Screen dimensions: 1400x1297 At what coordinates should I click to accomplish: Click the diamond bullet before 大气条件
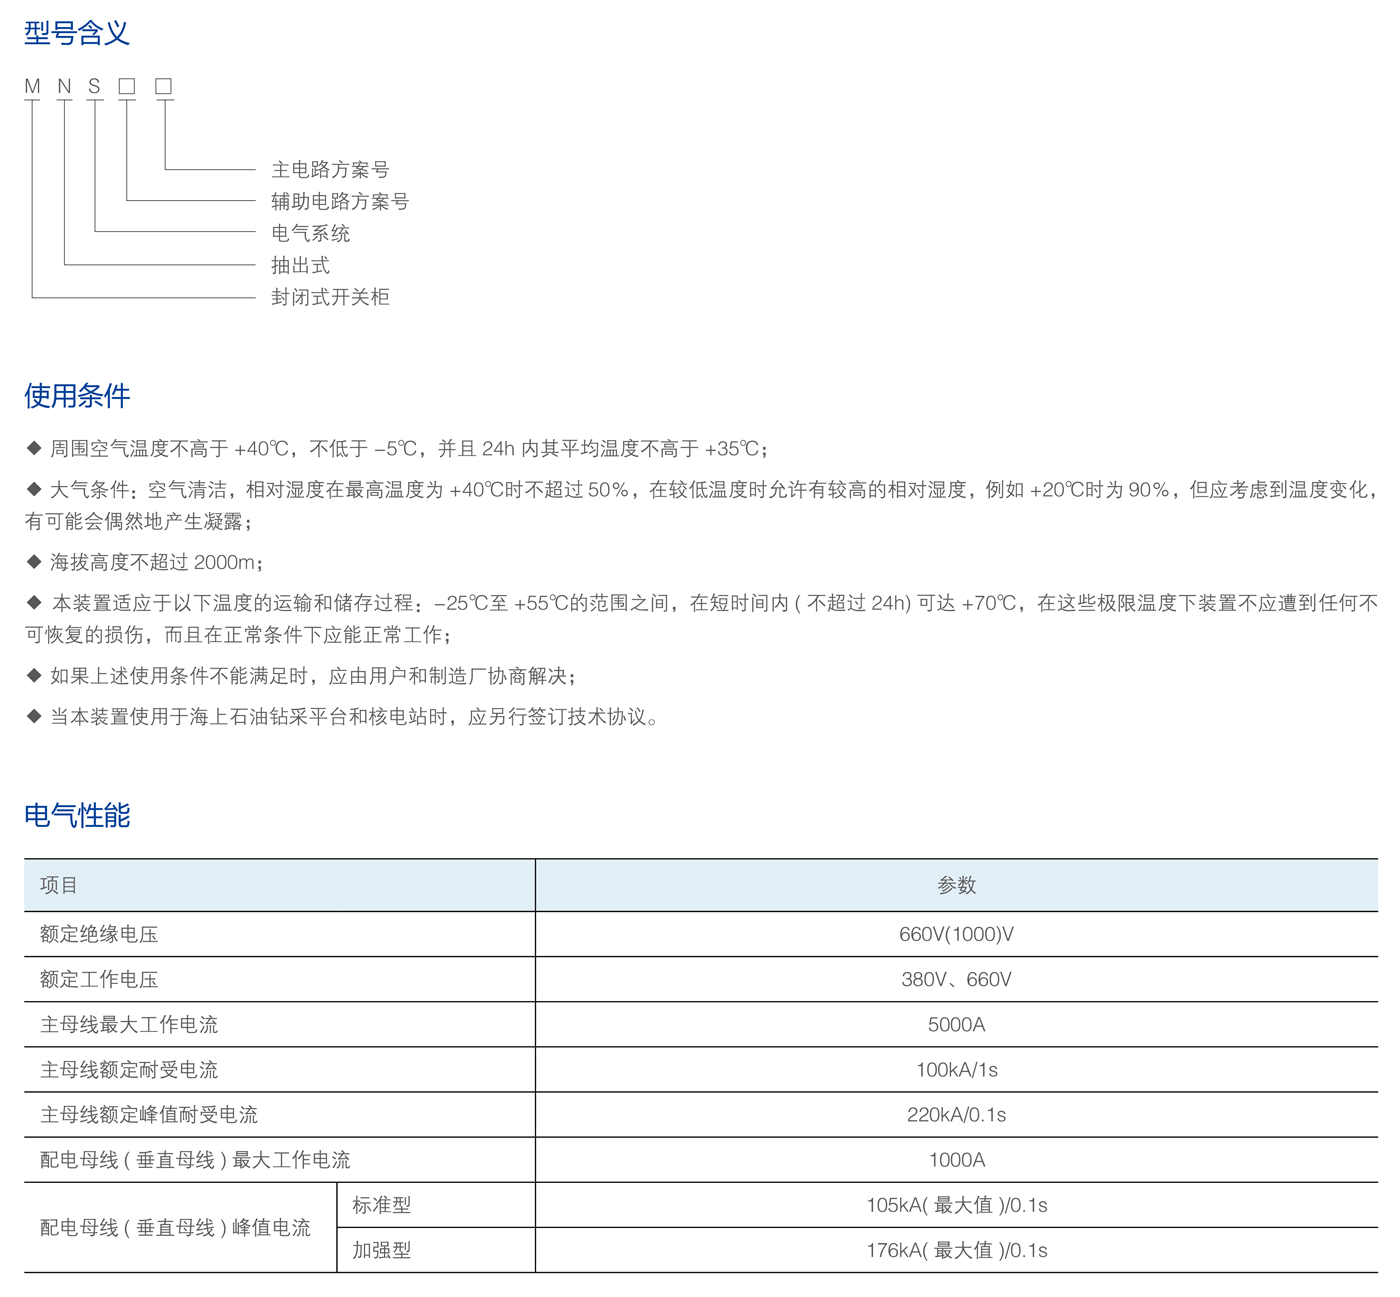[x=33, y=489]
